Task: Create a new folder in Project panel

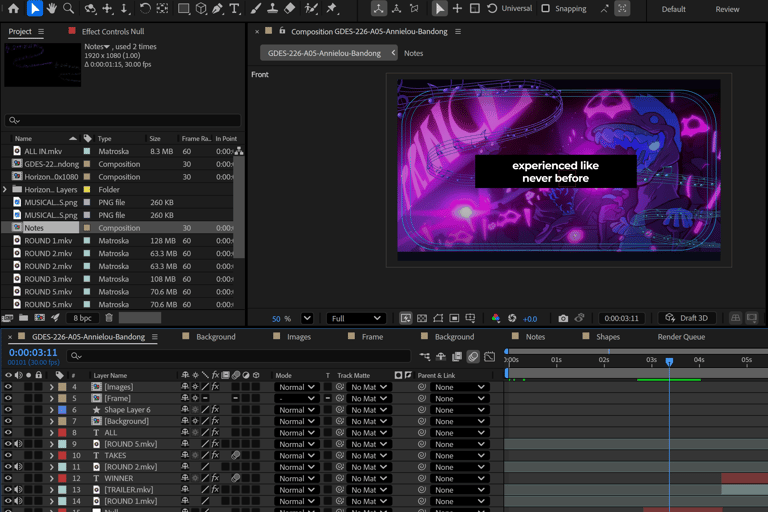Action: (x=24, y=317)
